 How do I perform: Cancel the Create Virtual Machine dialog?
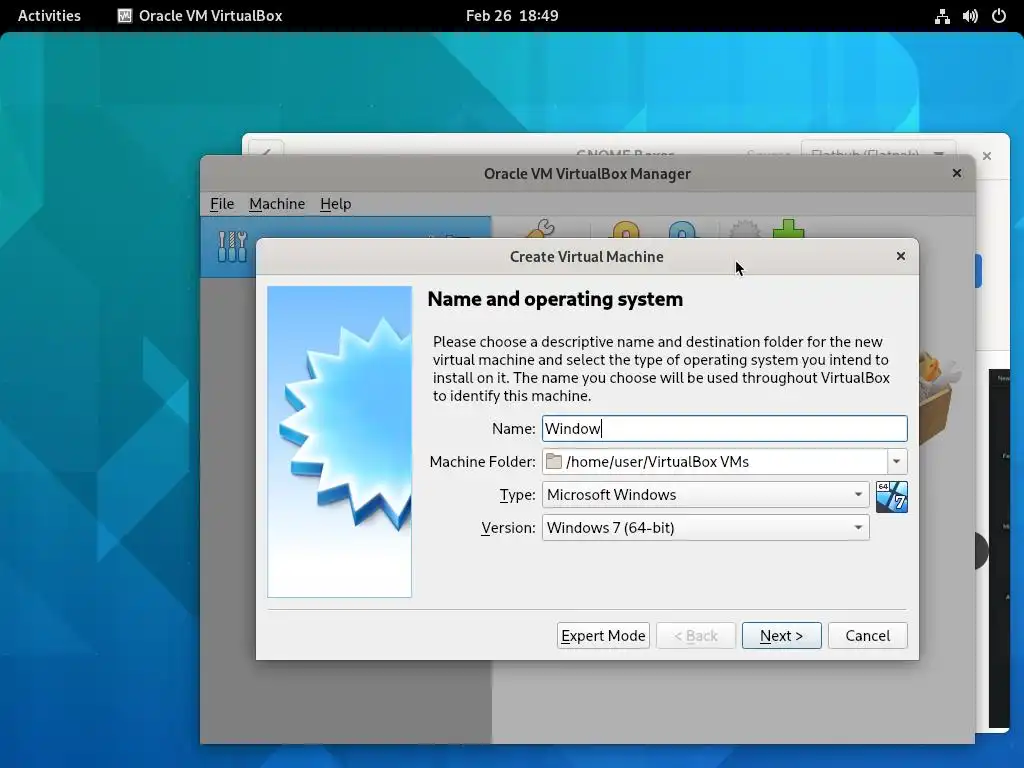(867, 635)
